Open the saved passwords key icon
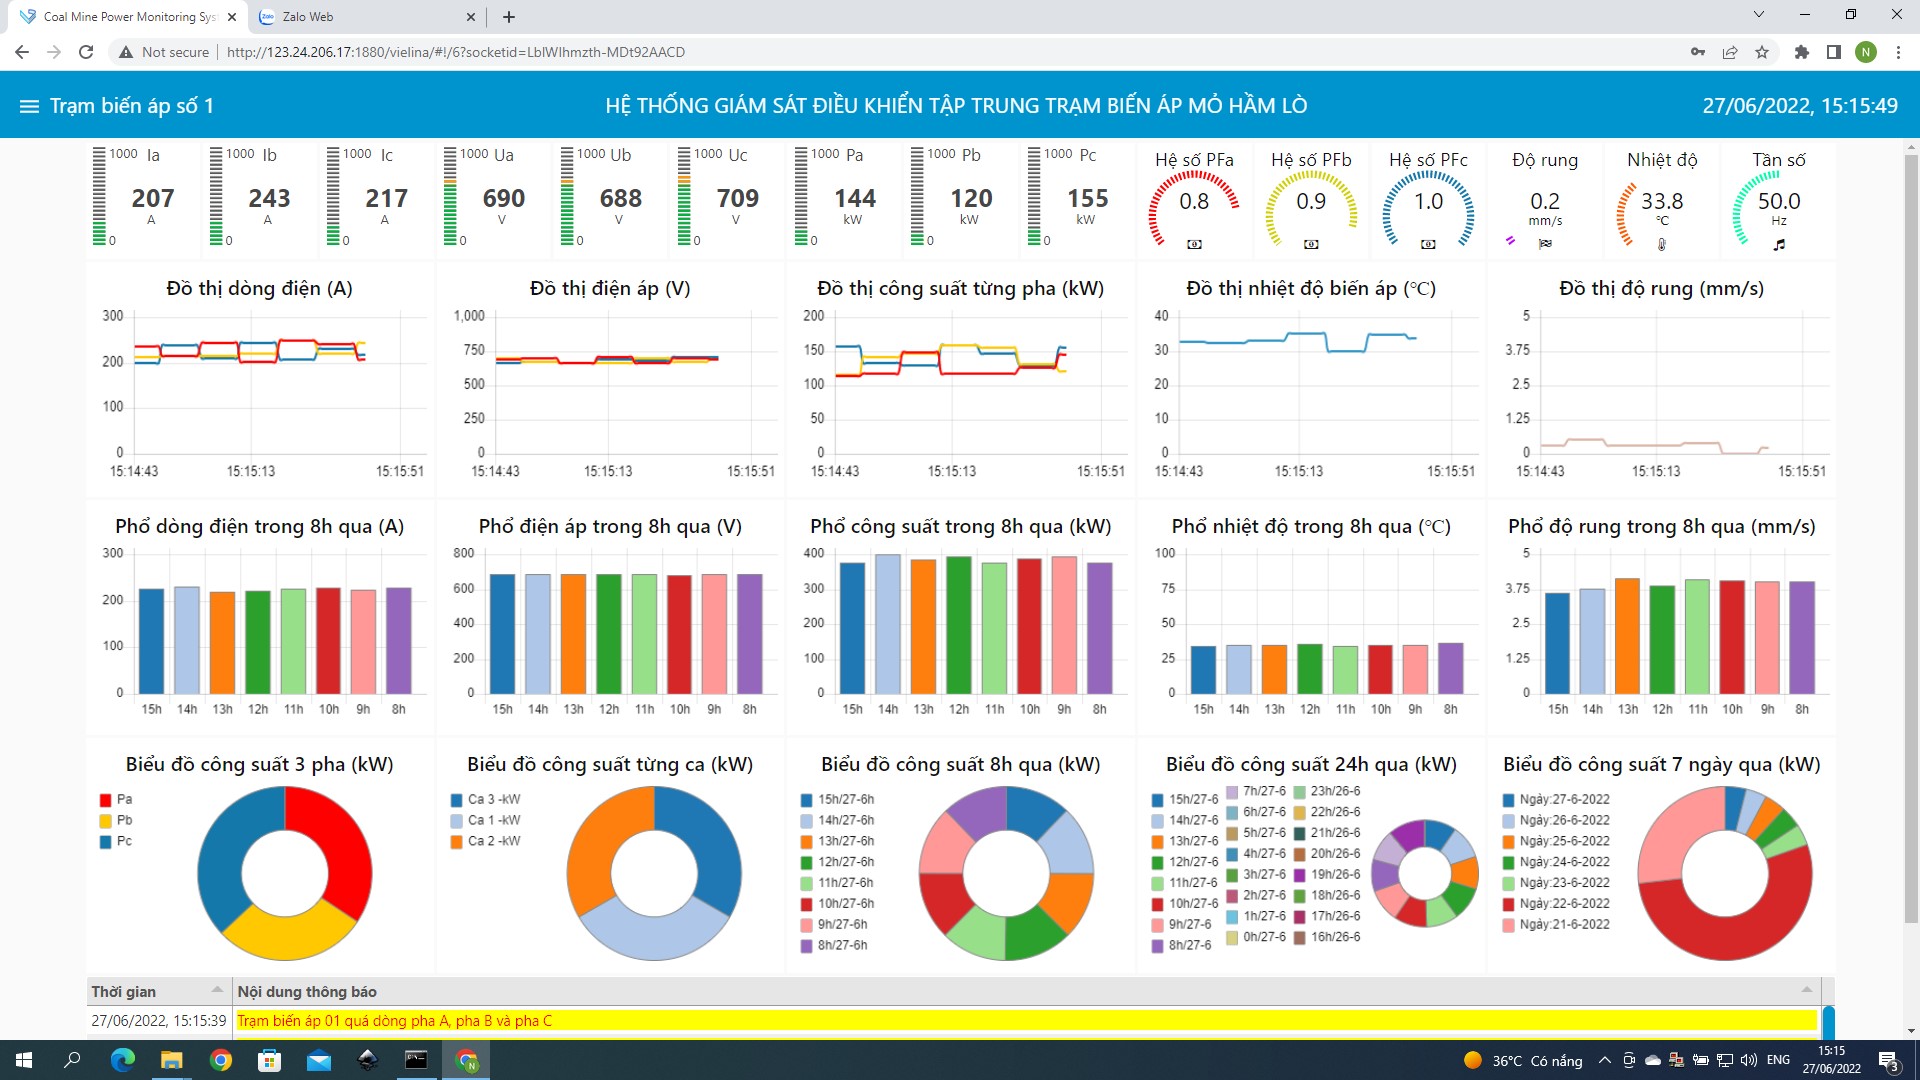1920x1080 pixels. (1698, 52)
